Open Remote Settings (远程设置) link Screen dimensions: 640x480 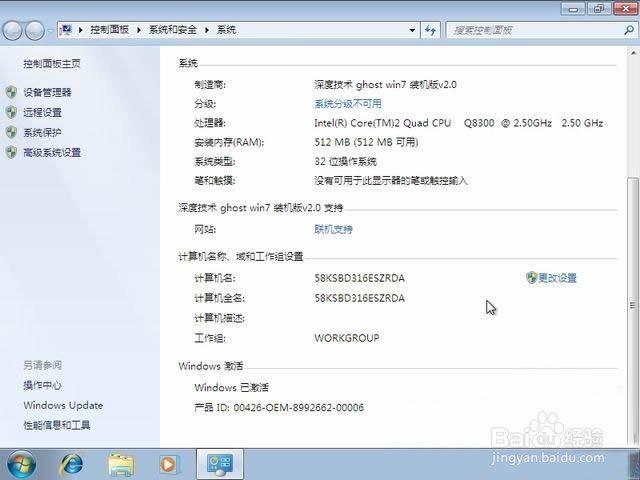coord(42,112)
